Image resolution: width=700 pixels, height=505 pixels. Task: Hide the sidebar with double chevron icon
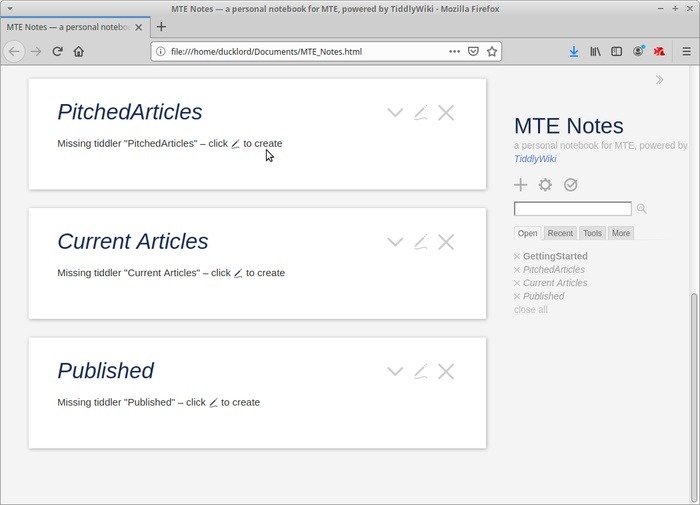(659, 80)
